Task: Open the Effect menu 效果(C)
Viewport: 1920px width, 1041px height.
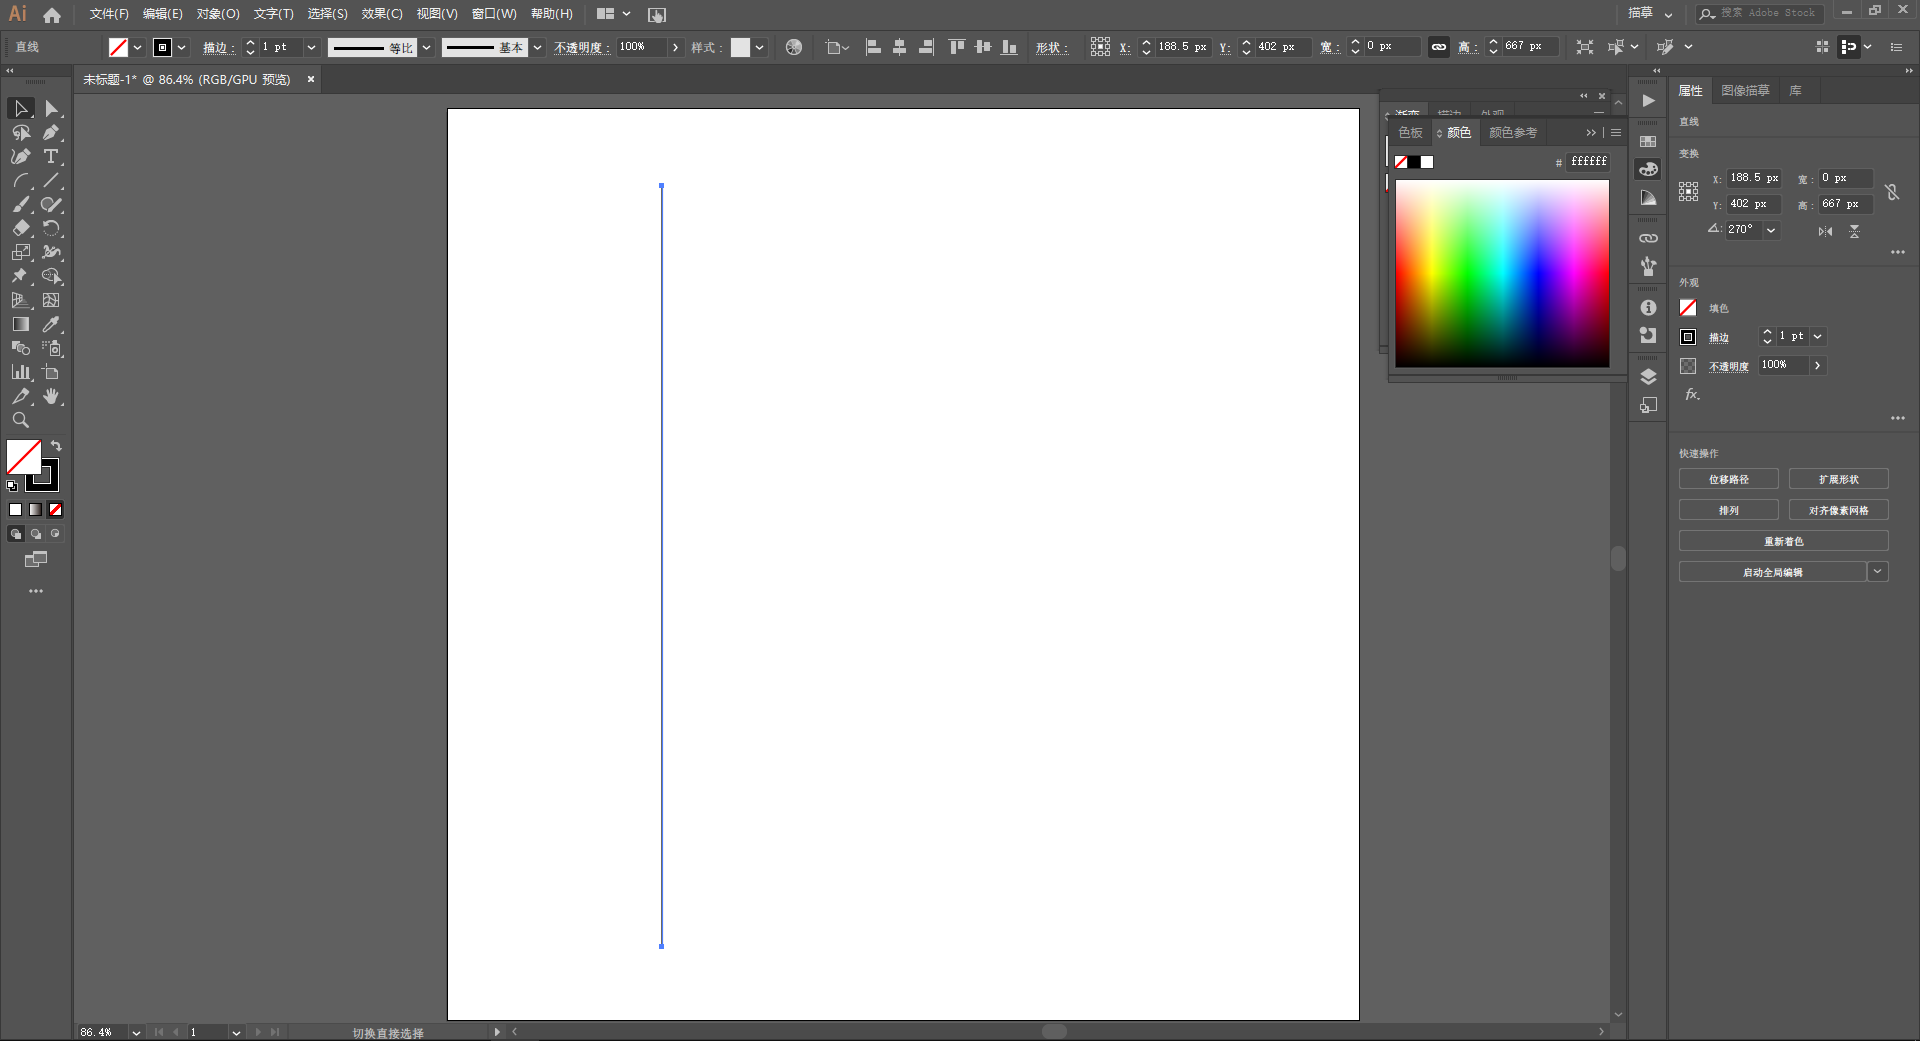Action: [x=382, y=14]
